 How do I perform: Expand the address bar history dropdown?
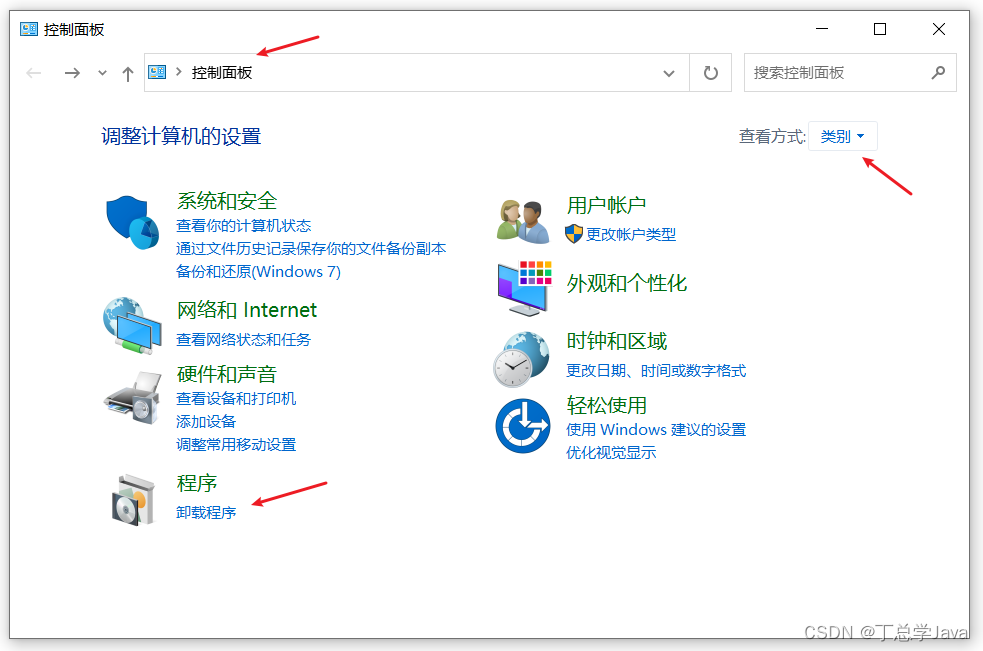(x=669, y=73)
